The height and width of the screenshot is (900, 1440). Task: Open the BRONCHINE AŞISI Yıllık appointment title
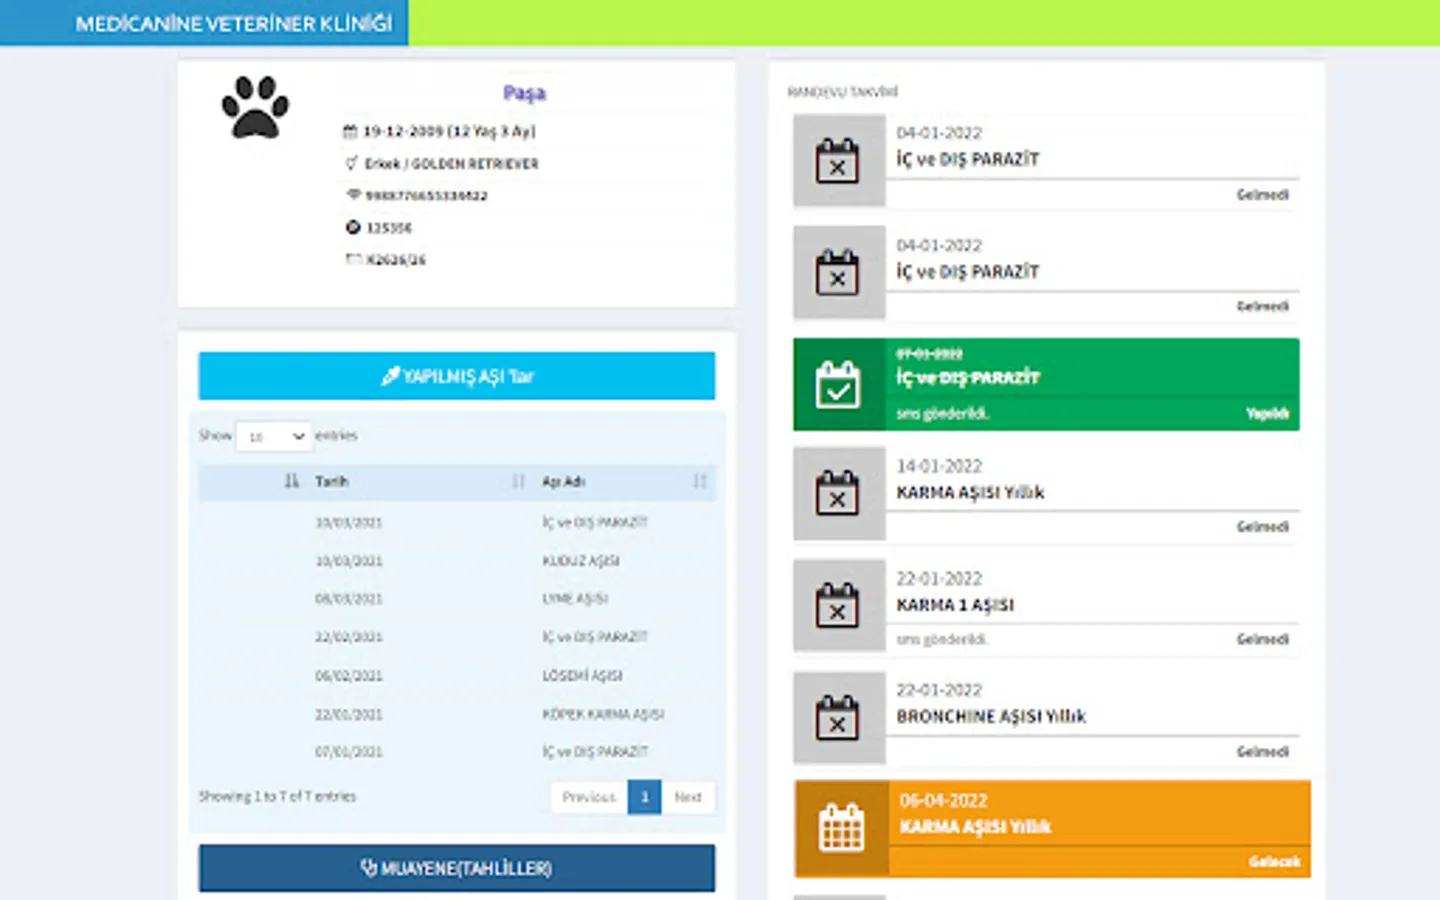click(991, 716)
